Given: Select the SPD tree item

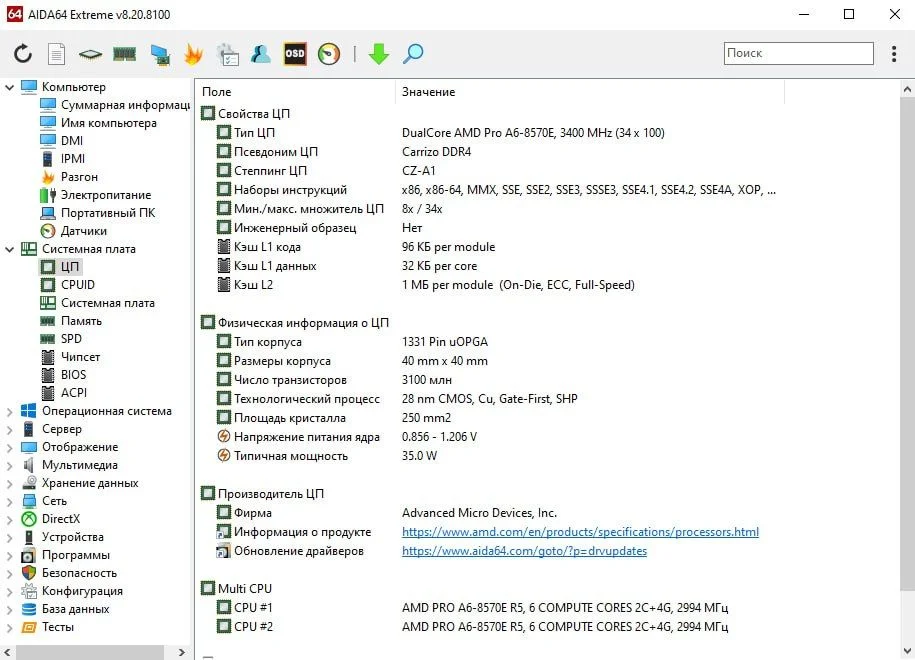Looking at the screenshot, I should tap(61, 338).
